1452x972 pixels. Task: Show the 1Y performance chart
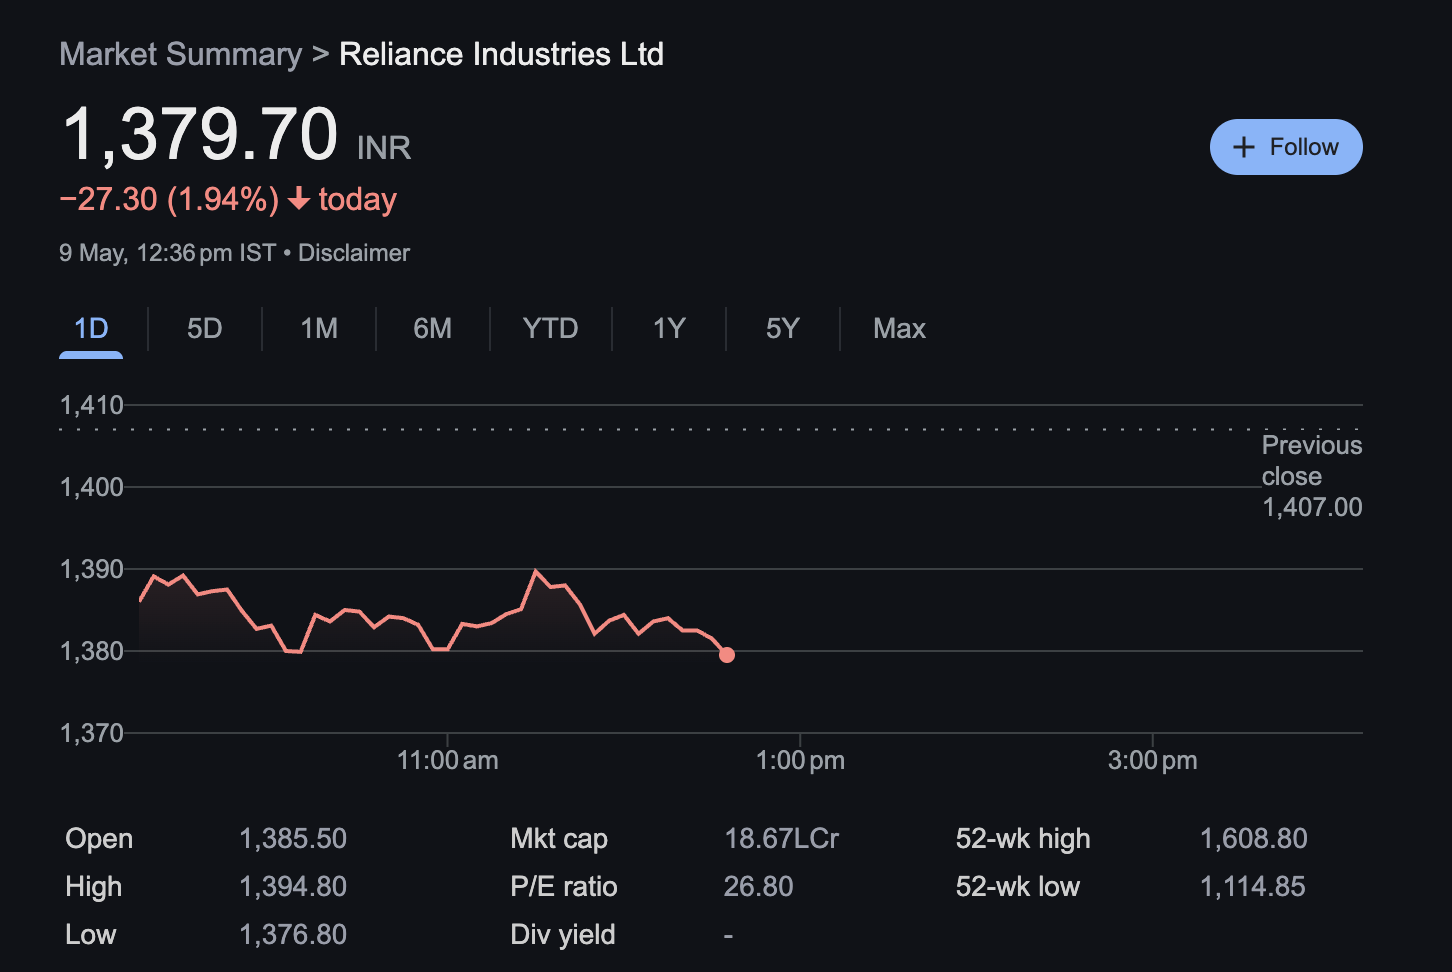coord(668,328)
